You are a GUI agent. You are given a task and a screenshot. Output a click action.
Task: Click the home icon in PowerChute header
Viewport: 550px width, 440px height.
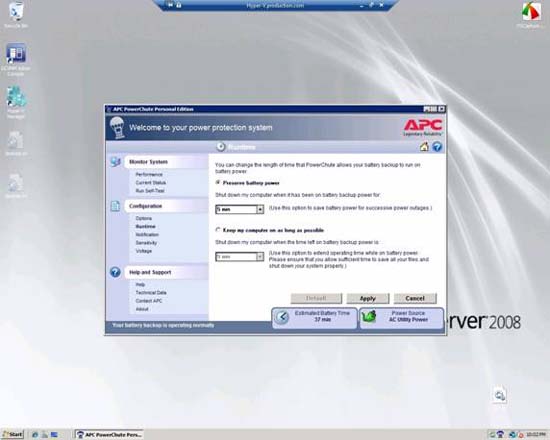pos(424,147)
